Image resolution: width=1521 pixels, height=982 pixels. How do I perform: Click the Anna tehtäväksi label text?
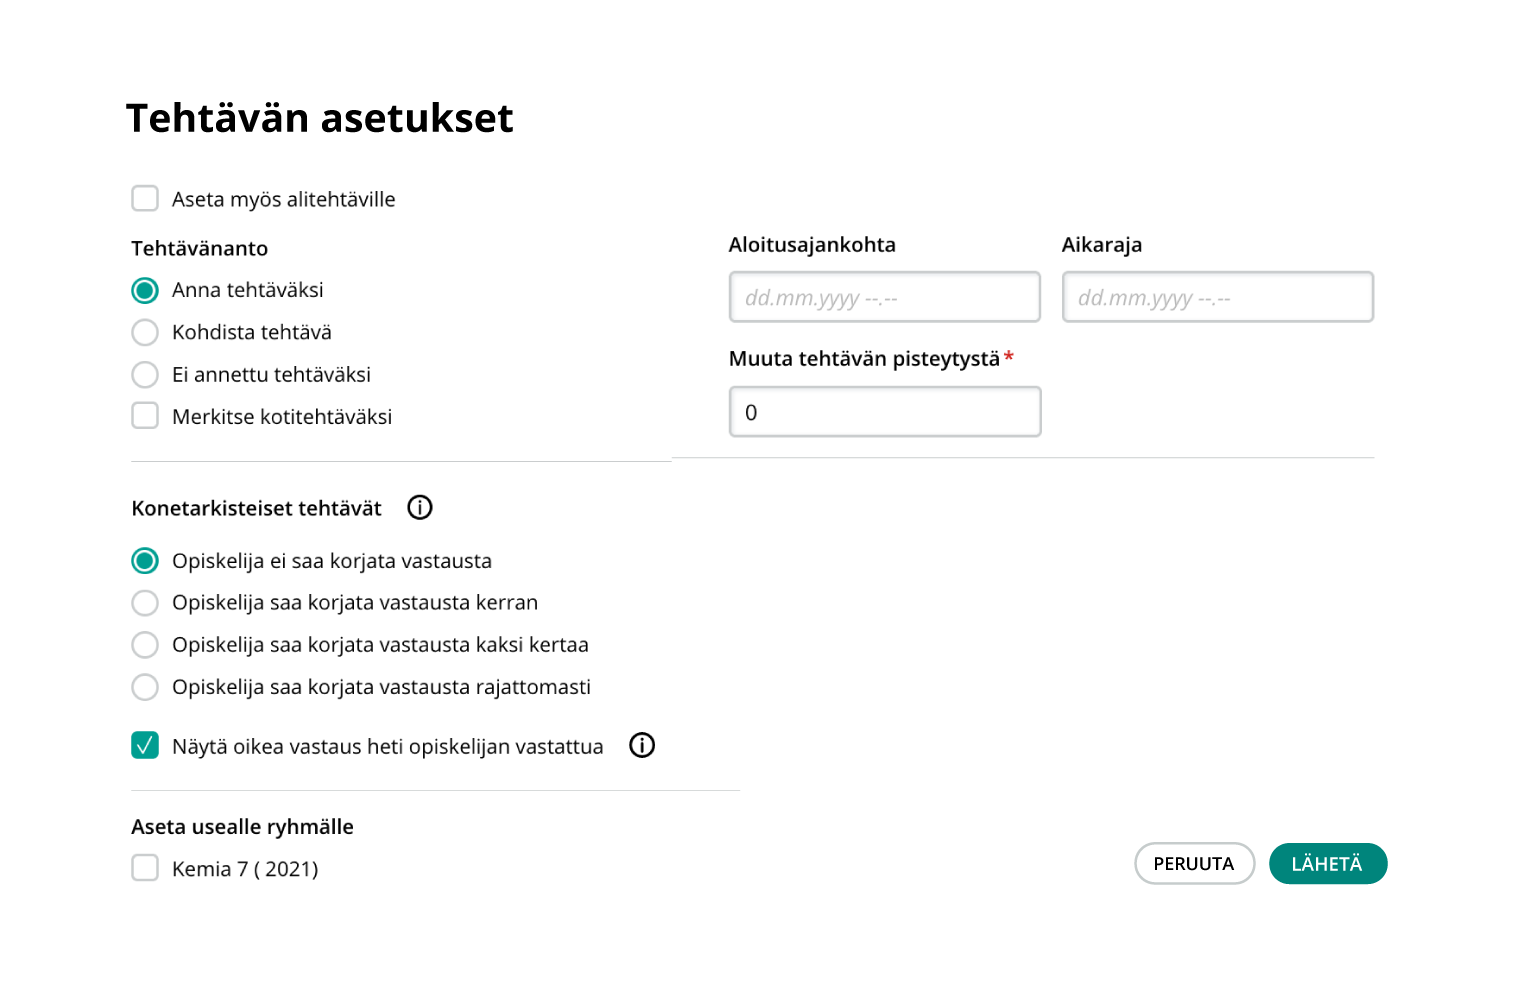[x=248, y=291]
